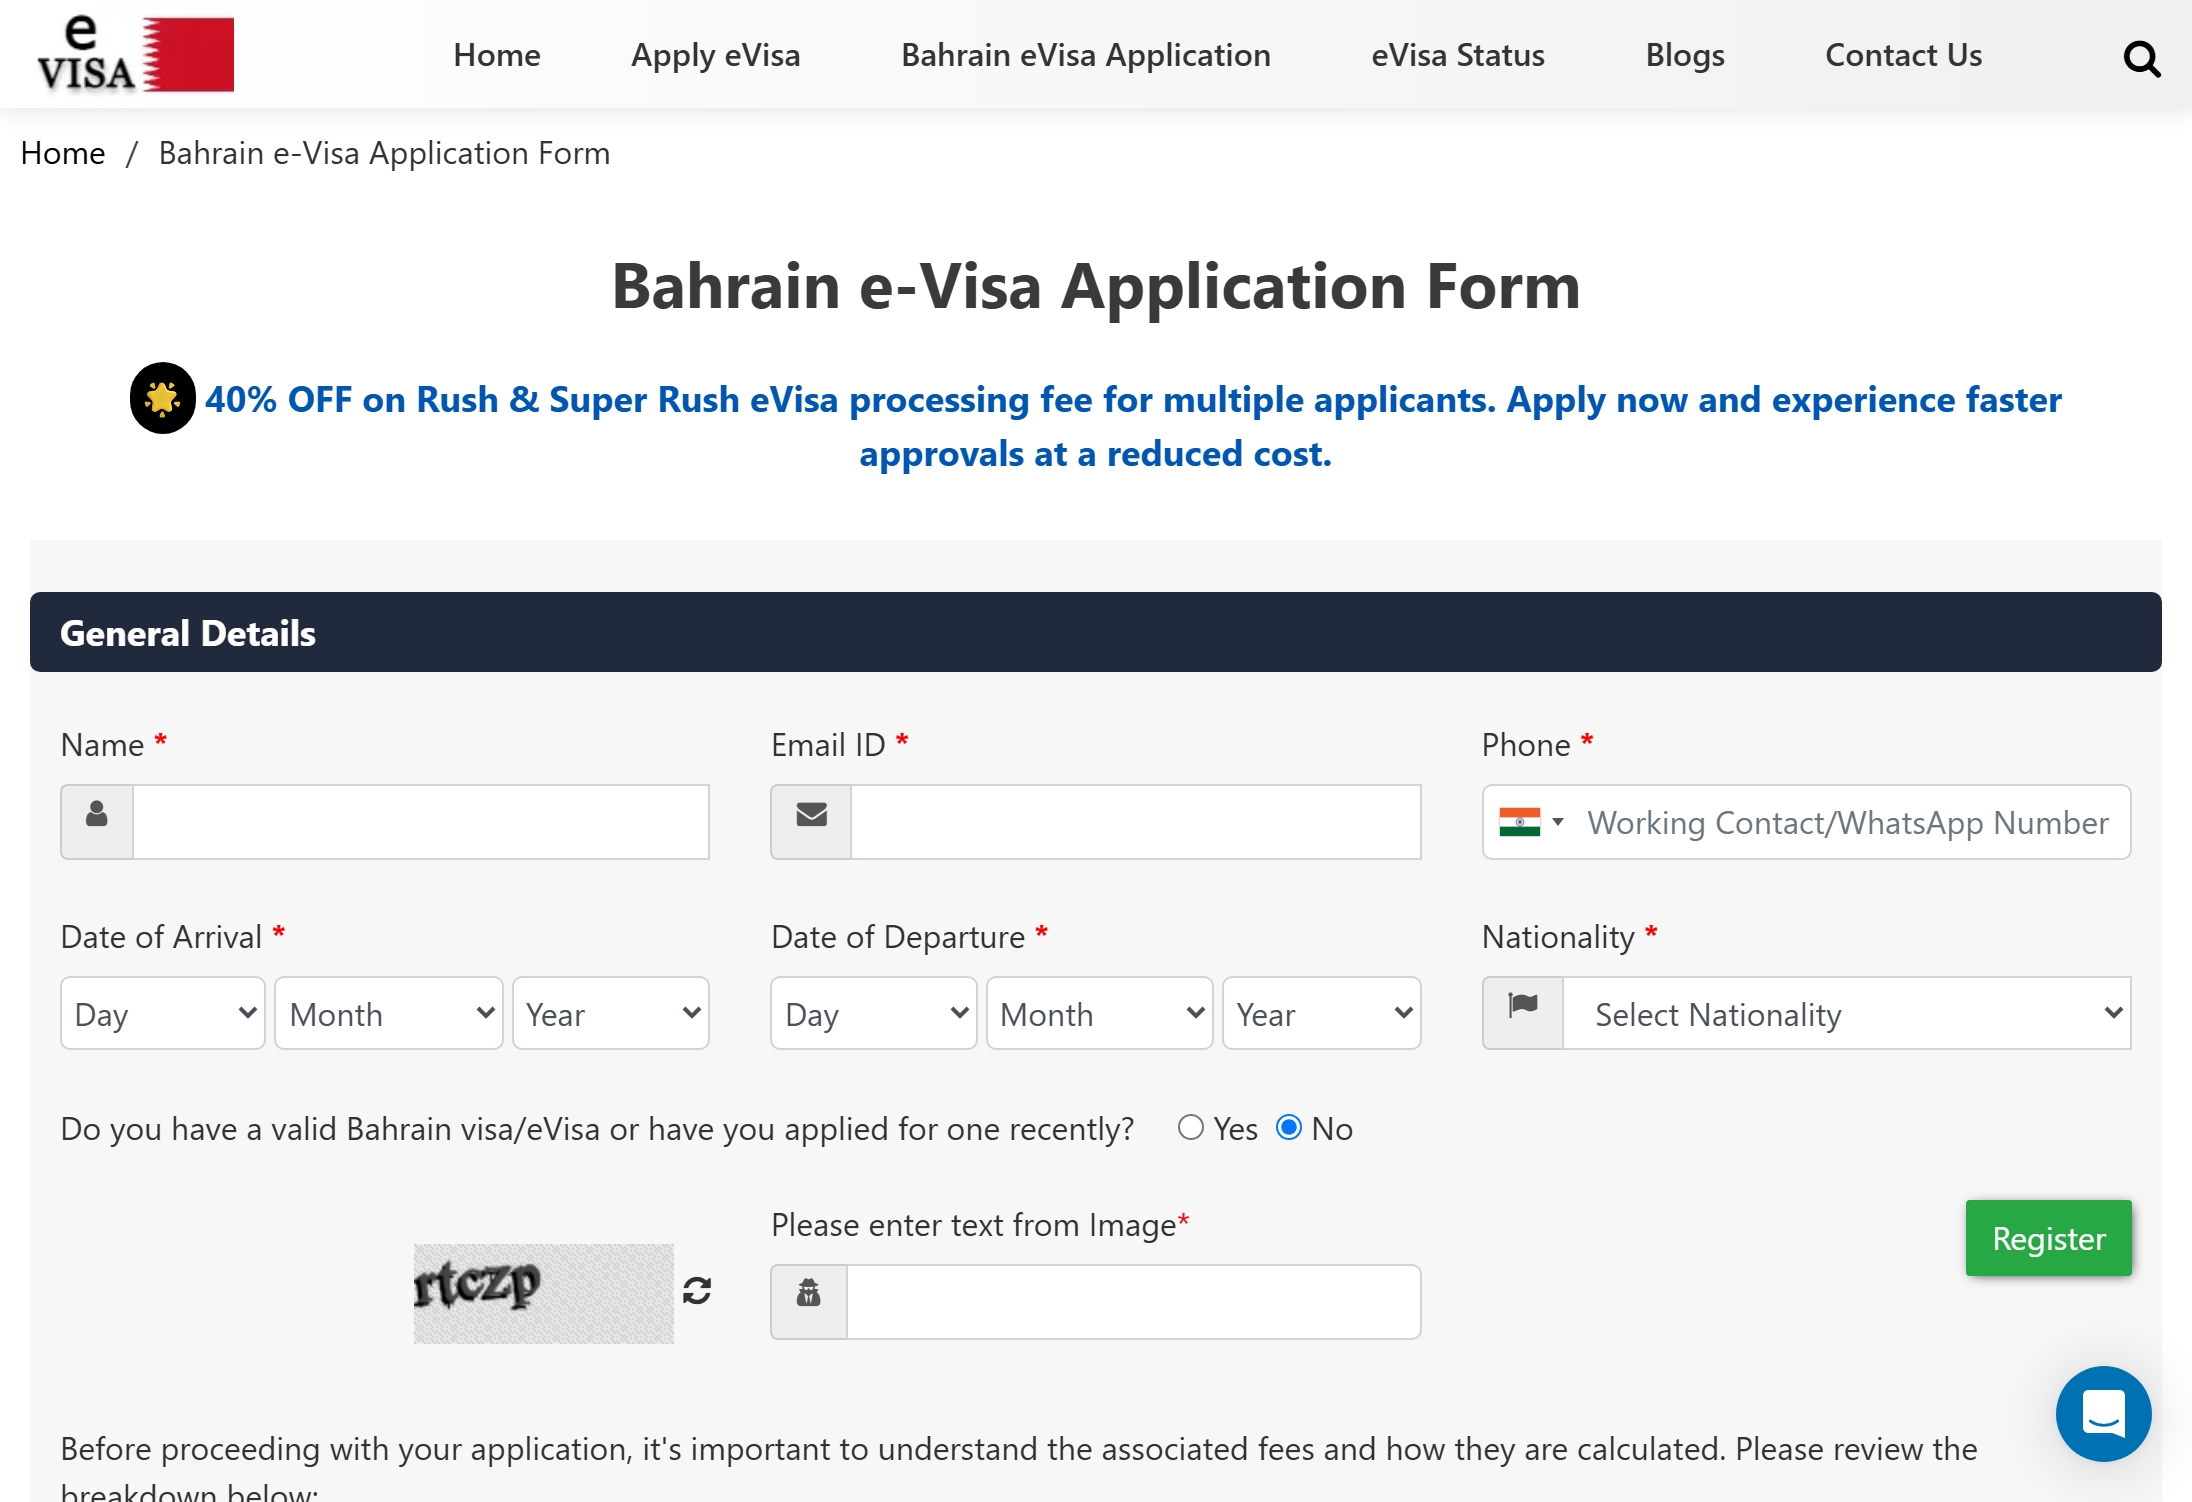Select No for valid Bahrain visa
Viewport: 2192px width, 1502px height.
pyautogui.click(x=1289, y=1128)
